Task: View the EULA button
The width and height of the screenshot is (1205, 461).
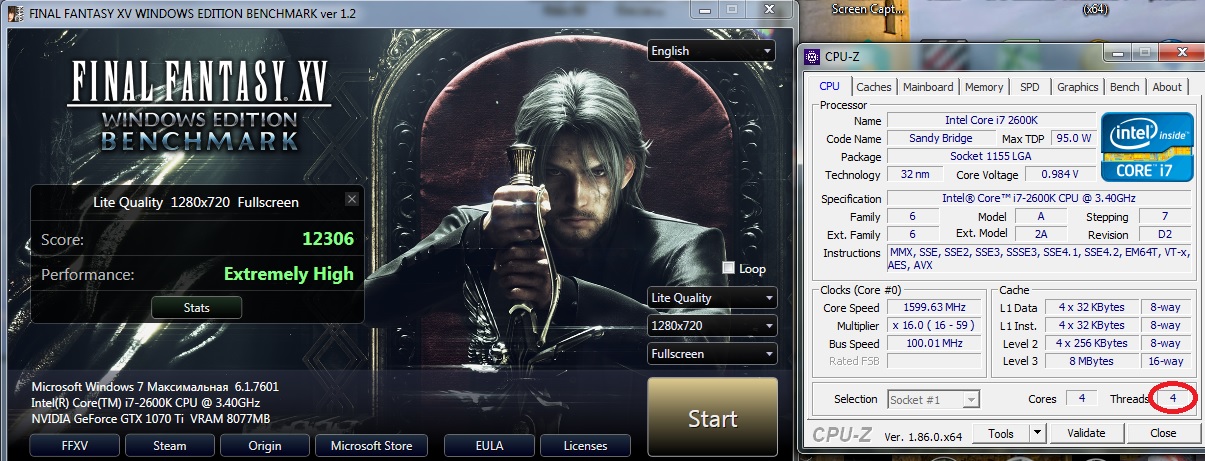Action: (x=489, y=445)
